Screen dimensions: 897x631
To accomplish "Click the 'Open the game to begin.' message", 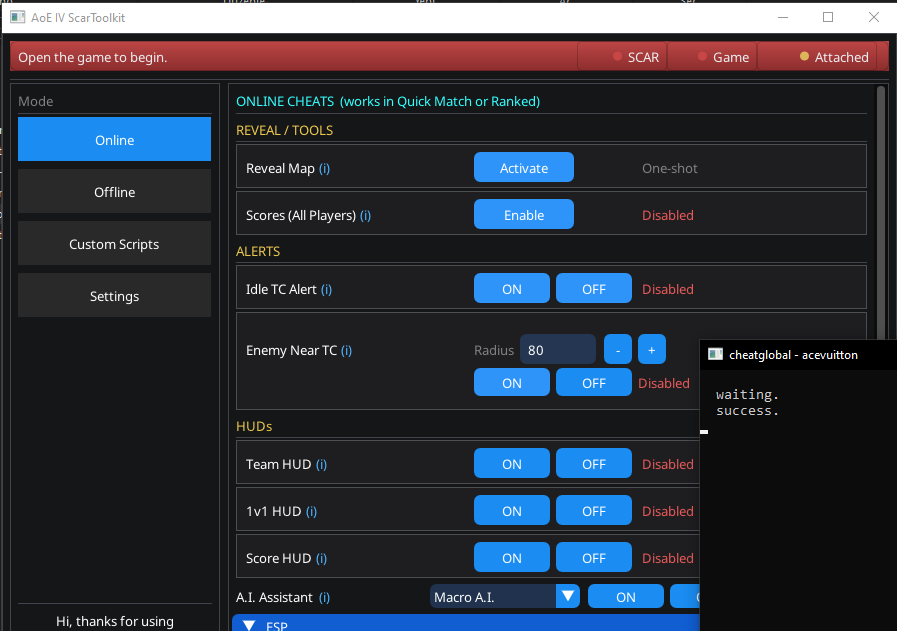I will pos(93,57).
